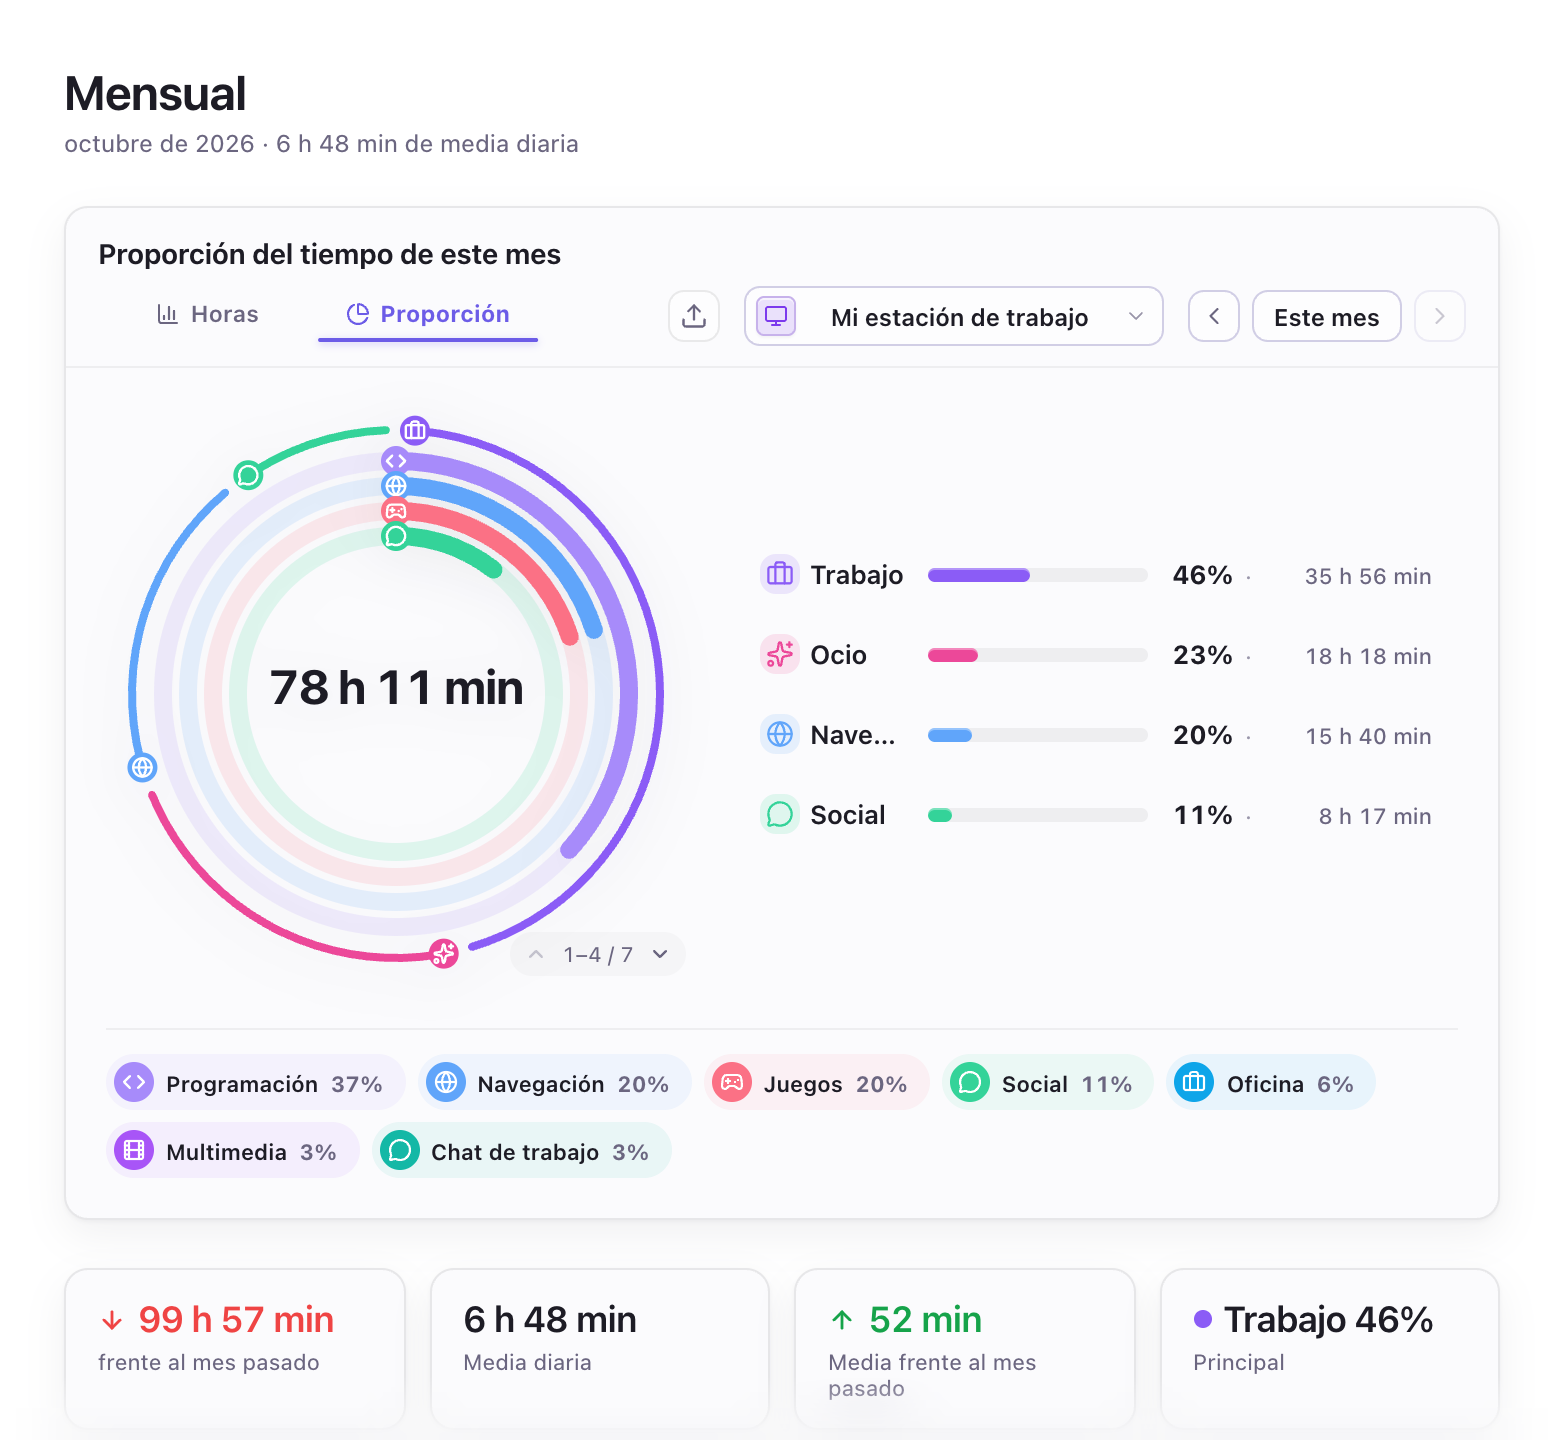The height and width of the screenshot is (1440, 1564).
Task: Select the Proporción tab
Action: 428,314
